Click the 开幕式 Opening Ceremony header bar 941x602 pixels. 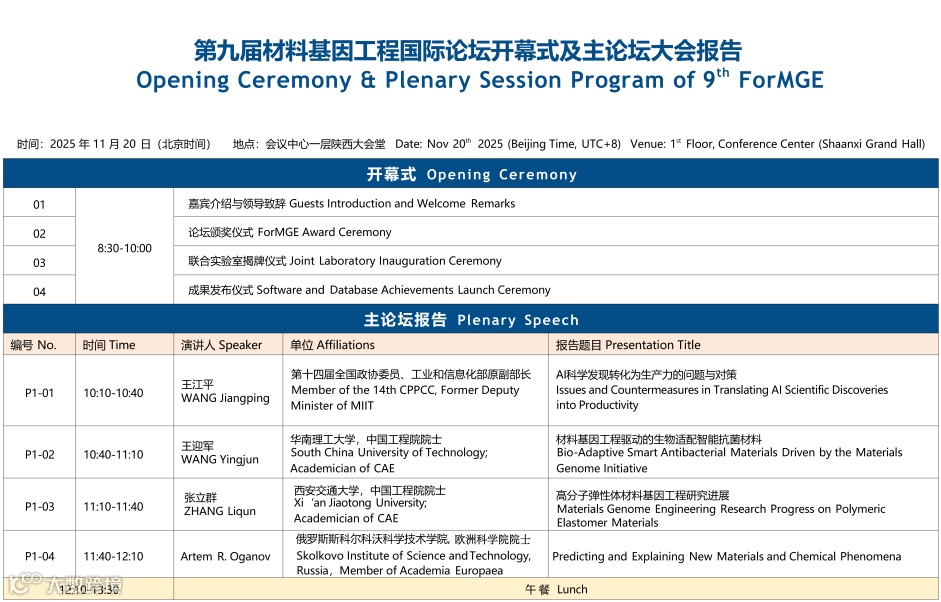pos(470,174)
